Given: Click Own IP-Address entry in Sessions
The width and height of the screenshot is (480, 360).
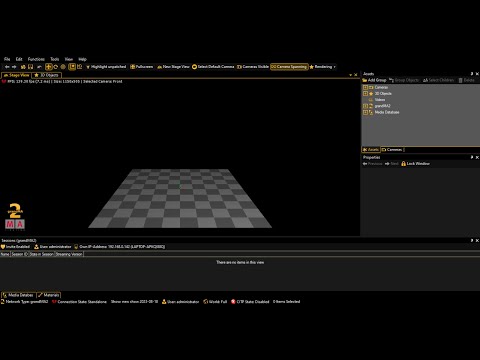Looking at the screenshot, I should pos(119,247).
